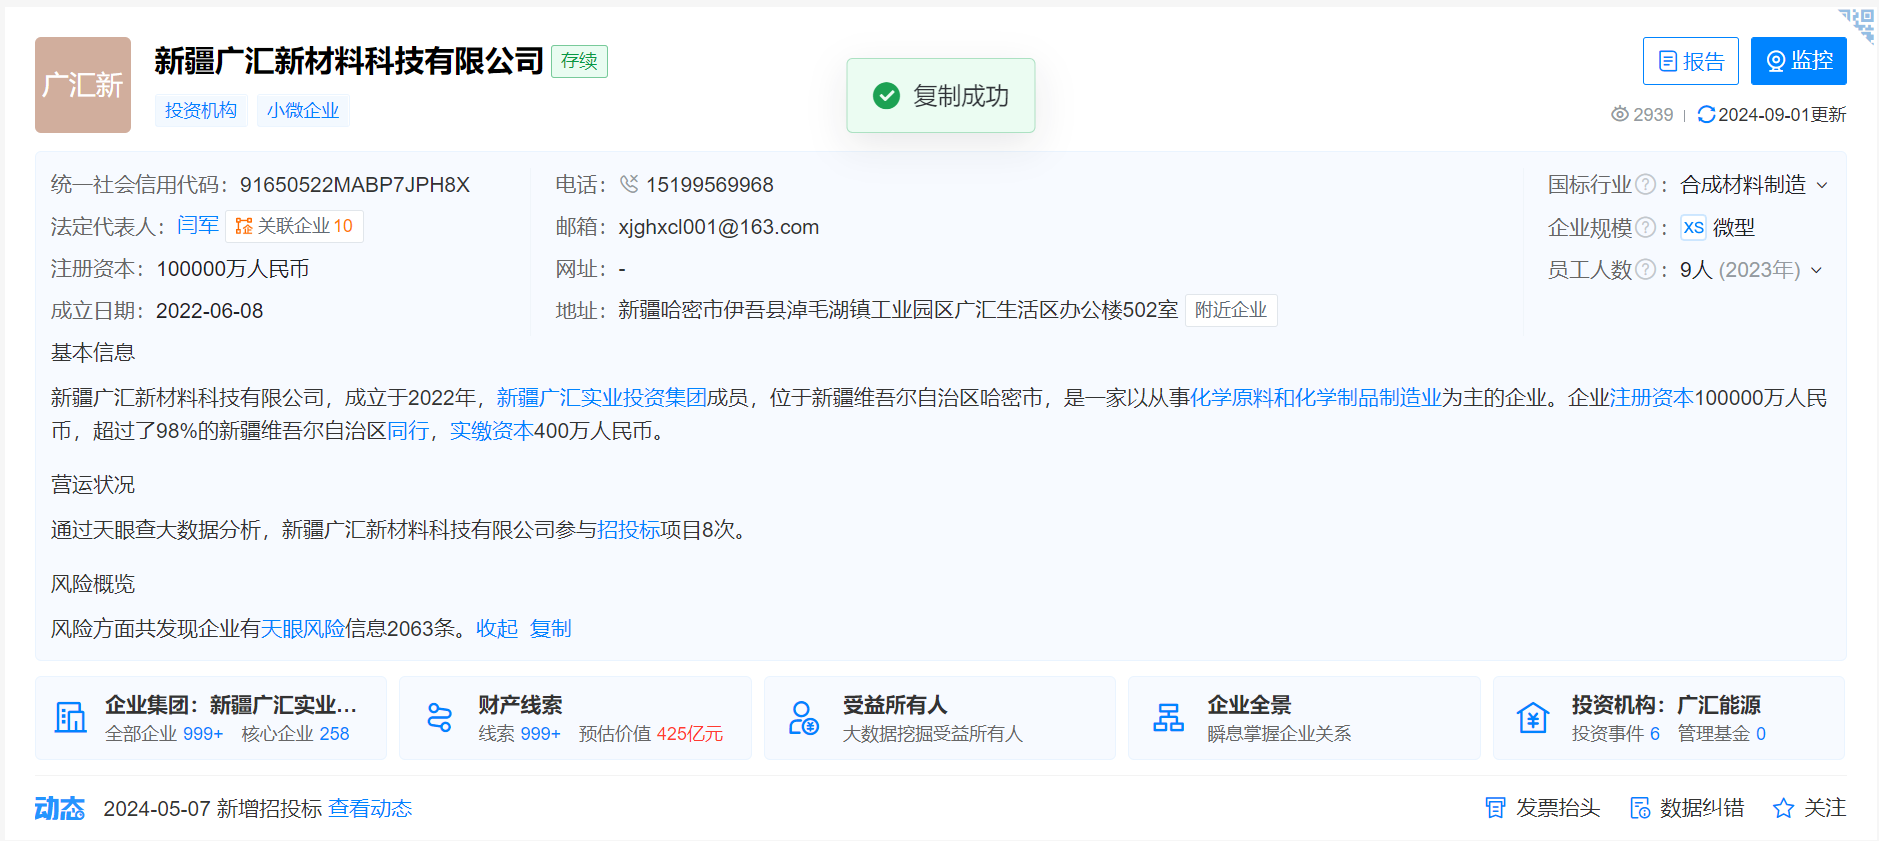Open 投资事件 6 link
Image resolution: width=1879 pixels, height=841 pixels.
[1616, 734]
